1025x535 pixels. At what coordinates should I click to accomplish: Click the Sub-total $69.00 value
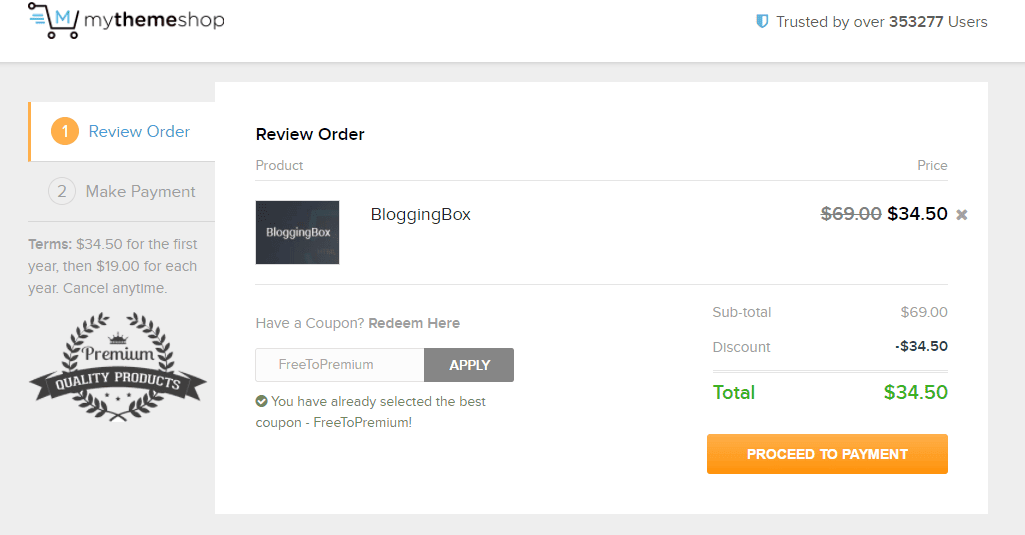(924, 312)
